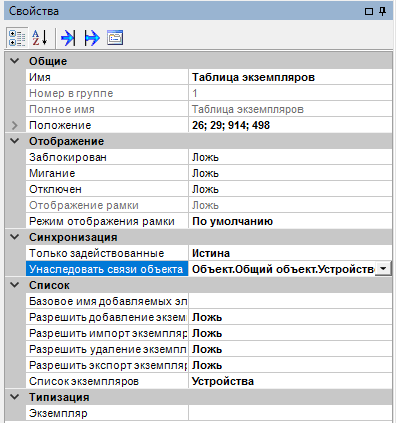
Task: Click the blue arrow-to-bar toolbar icon
Action: [x=68, y=38]
